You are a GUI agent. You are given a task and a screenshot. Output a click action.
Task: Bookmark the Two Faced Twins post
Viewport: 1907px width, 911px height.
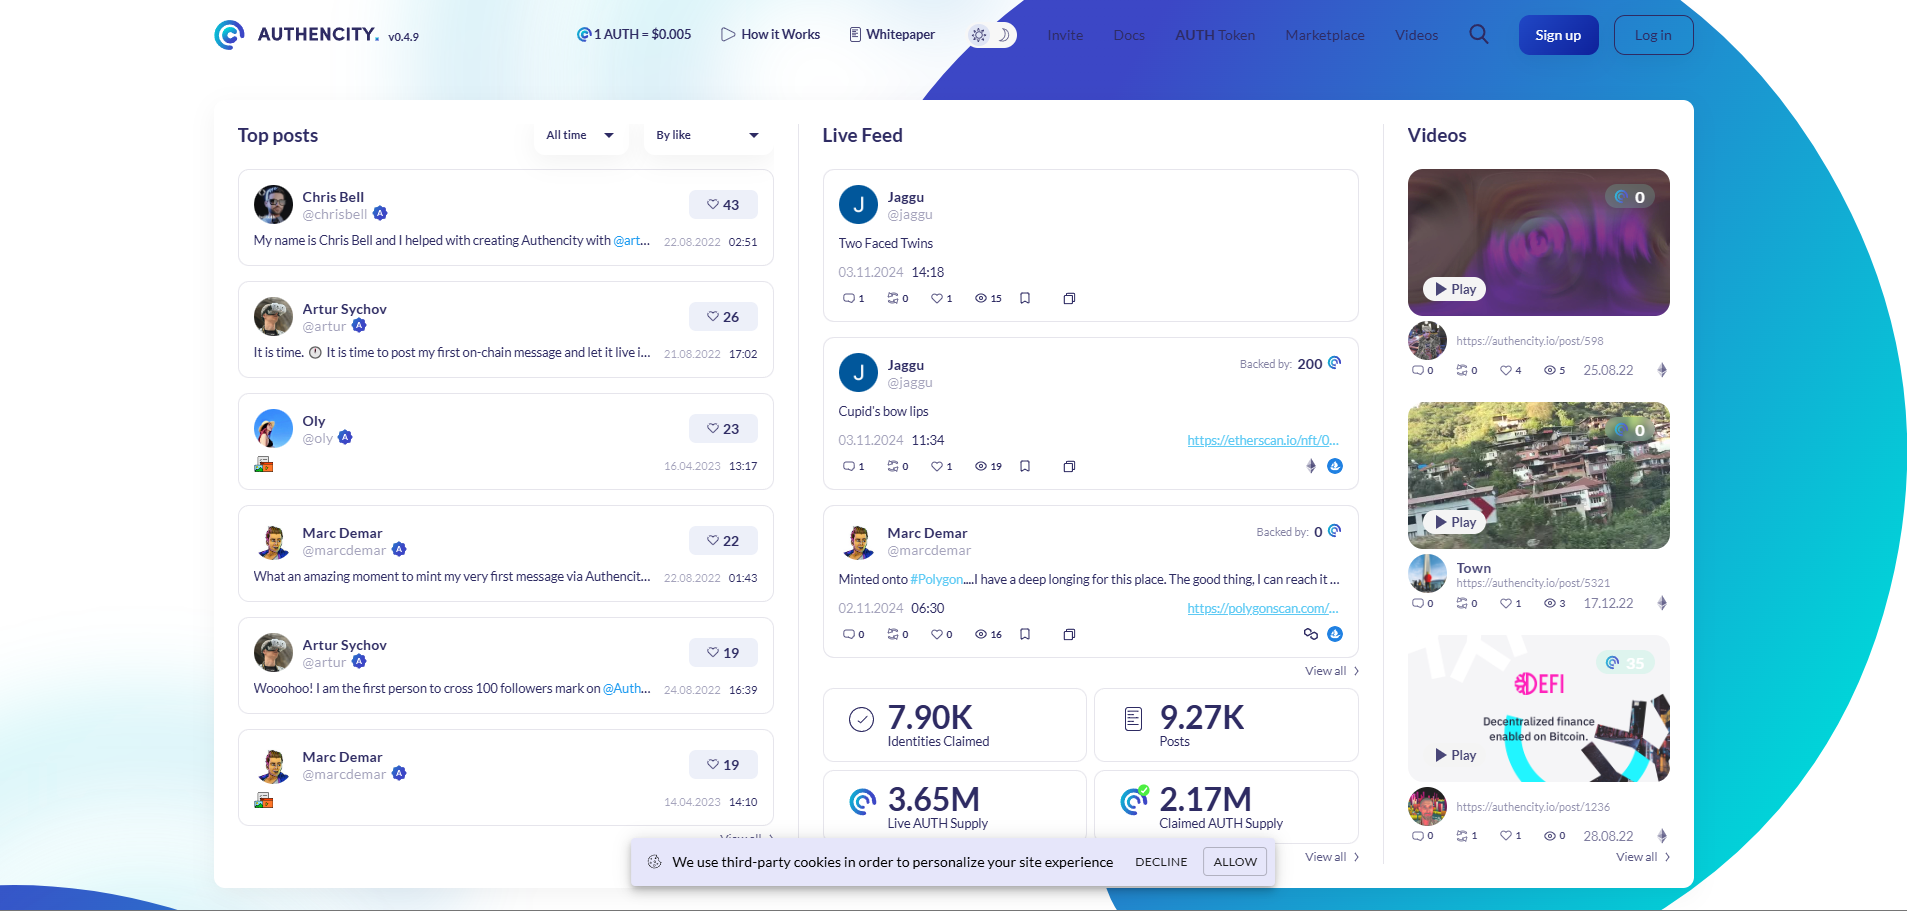pos(1025,298)
